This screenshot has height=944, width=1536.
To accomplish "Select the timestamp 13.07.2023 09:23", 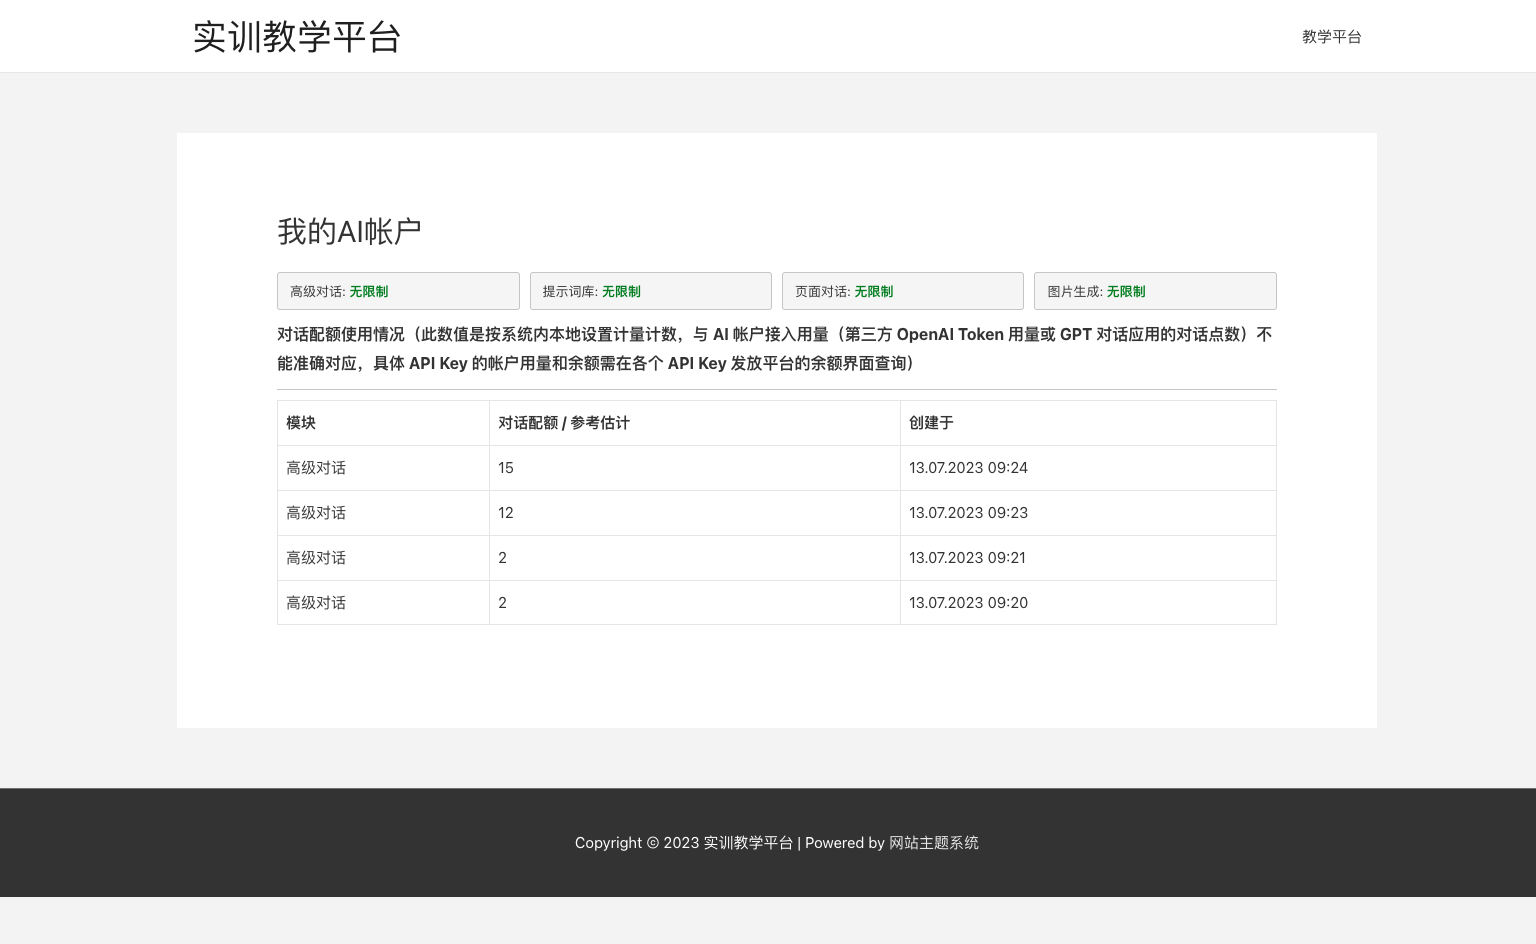I will click(968, 513).
